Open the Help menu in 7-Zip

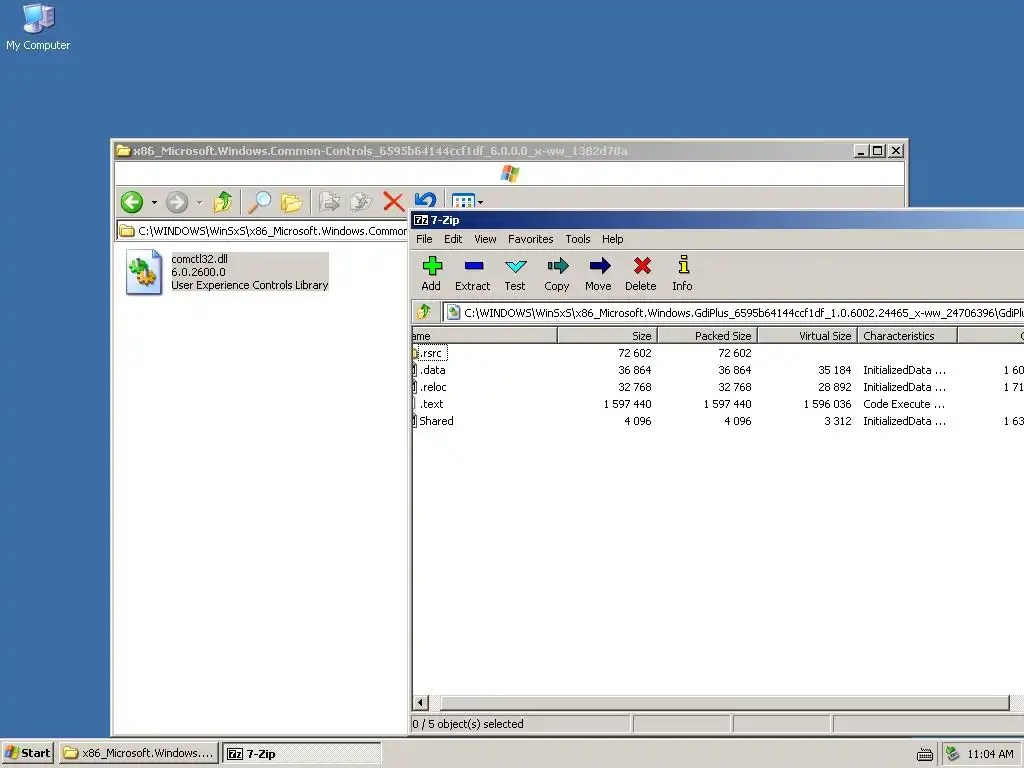click(x=613, y=239)
